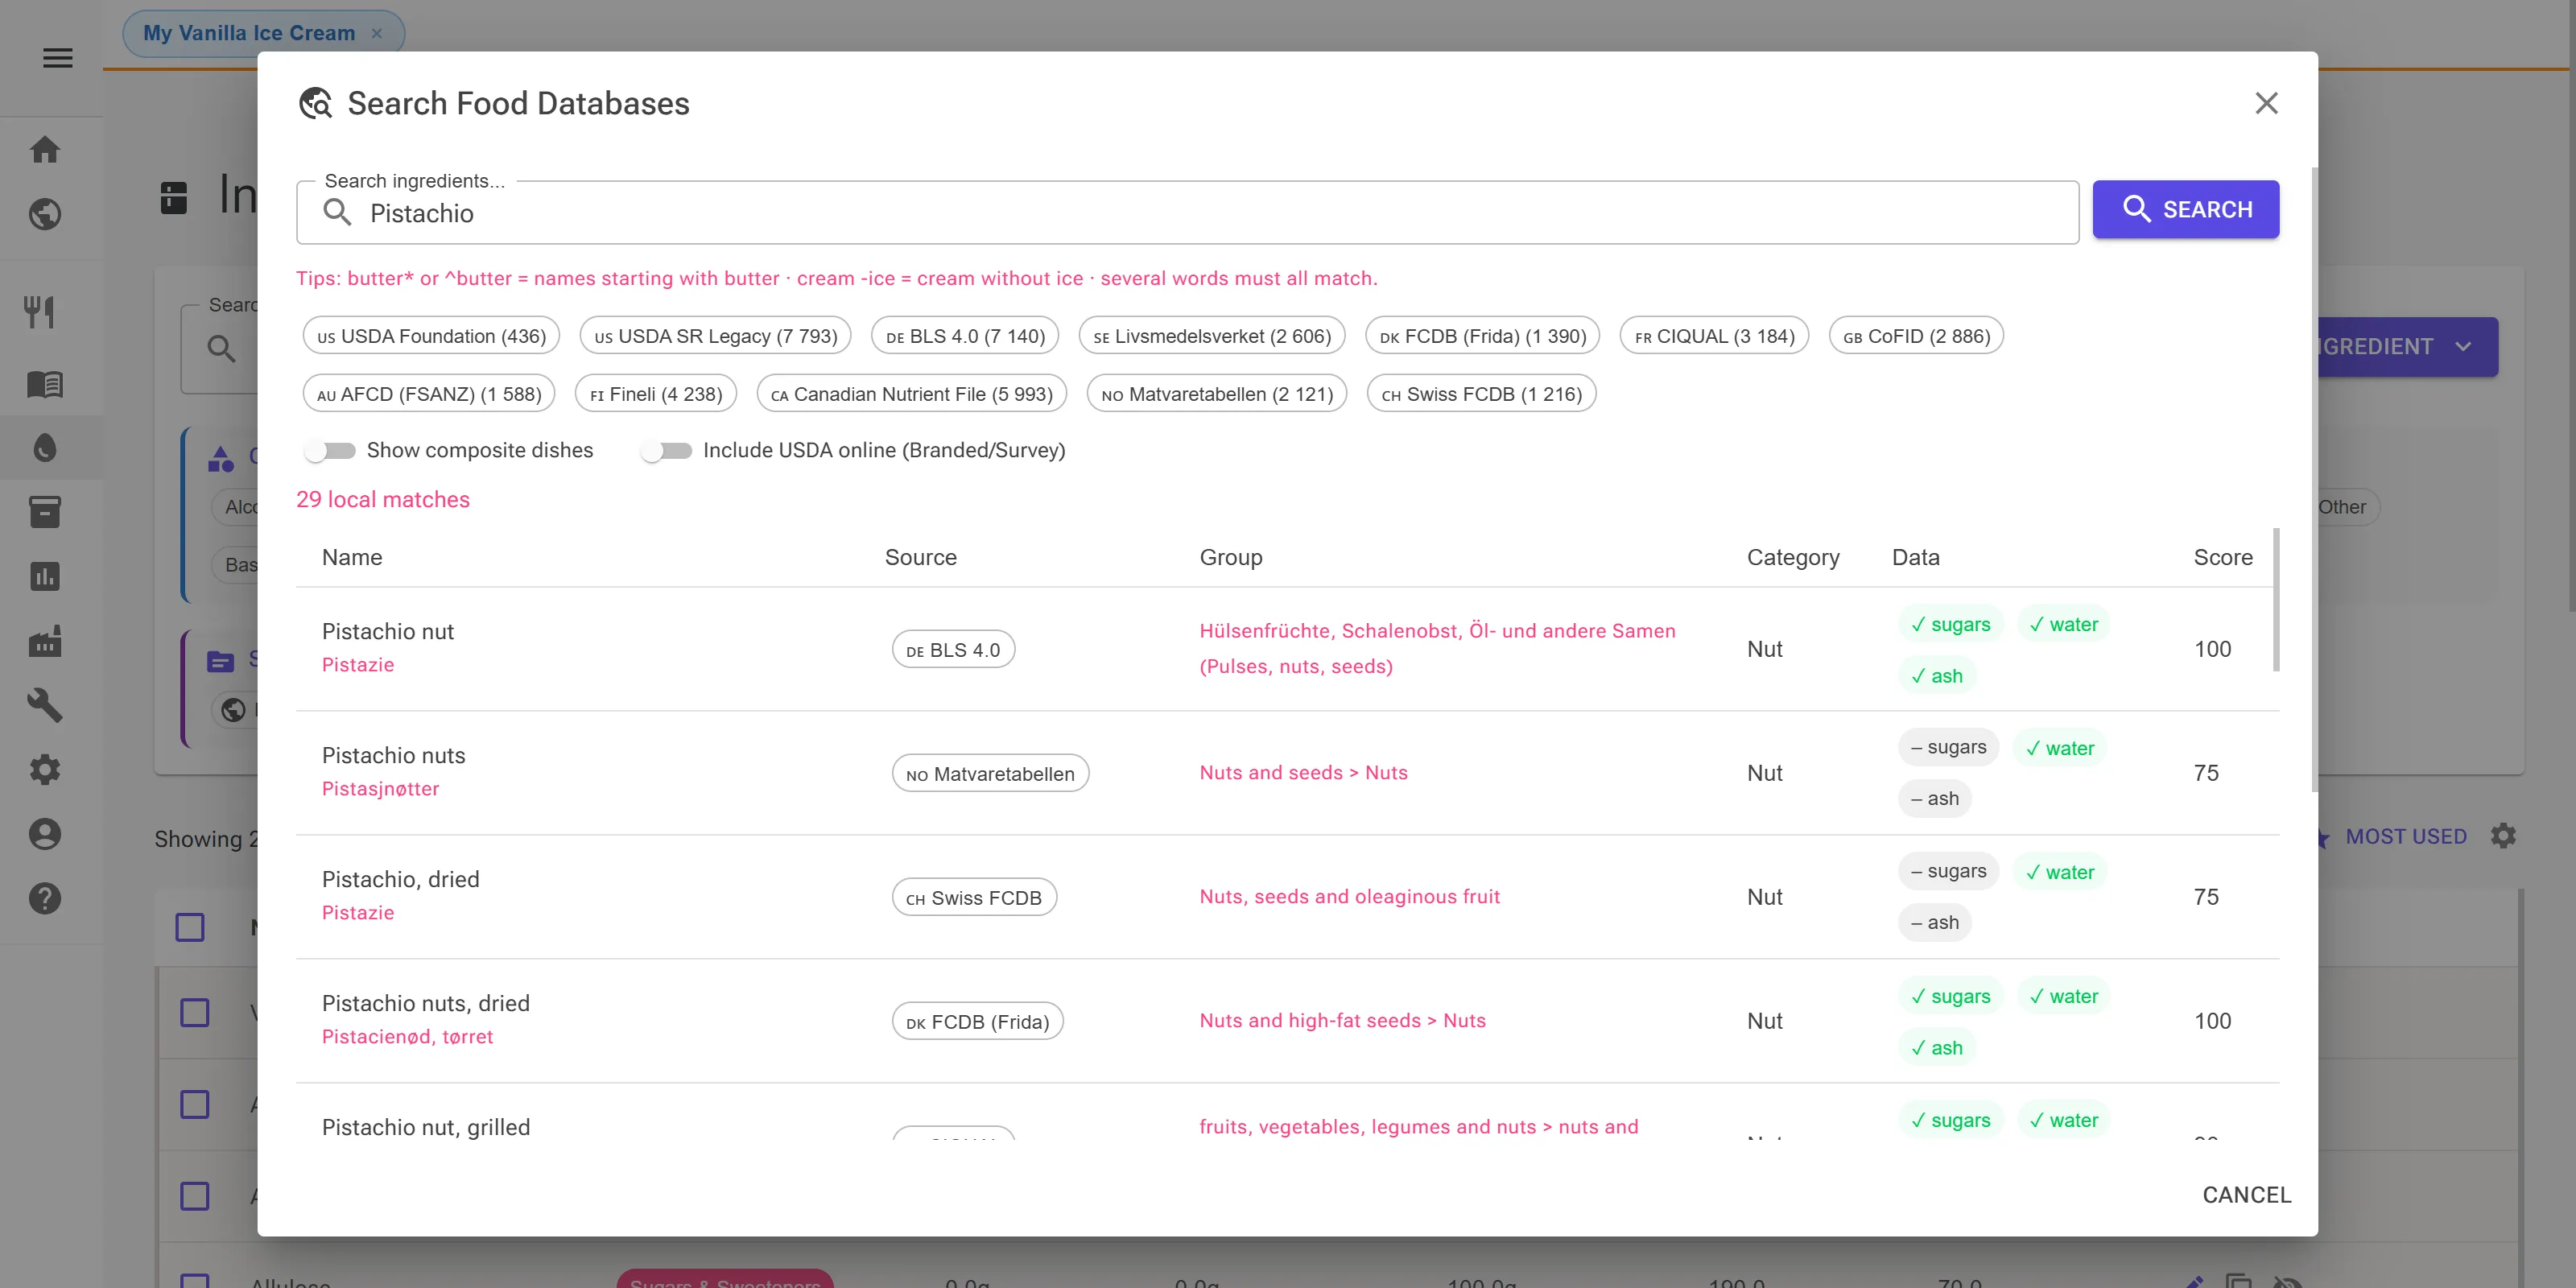Sort results by the Source column
The width and height of the screenshot is (2576, 1288).
click(x=920, y=557)
